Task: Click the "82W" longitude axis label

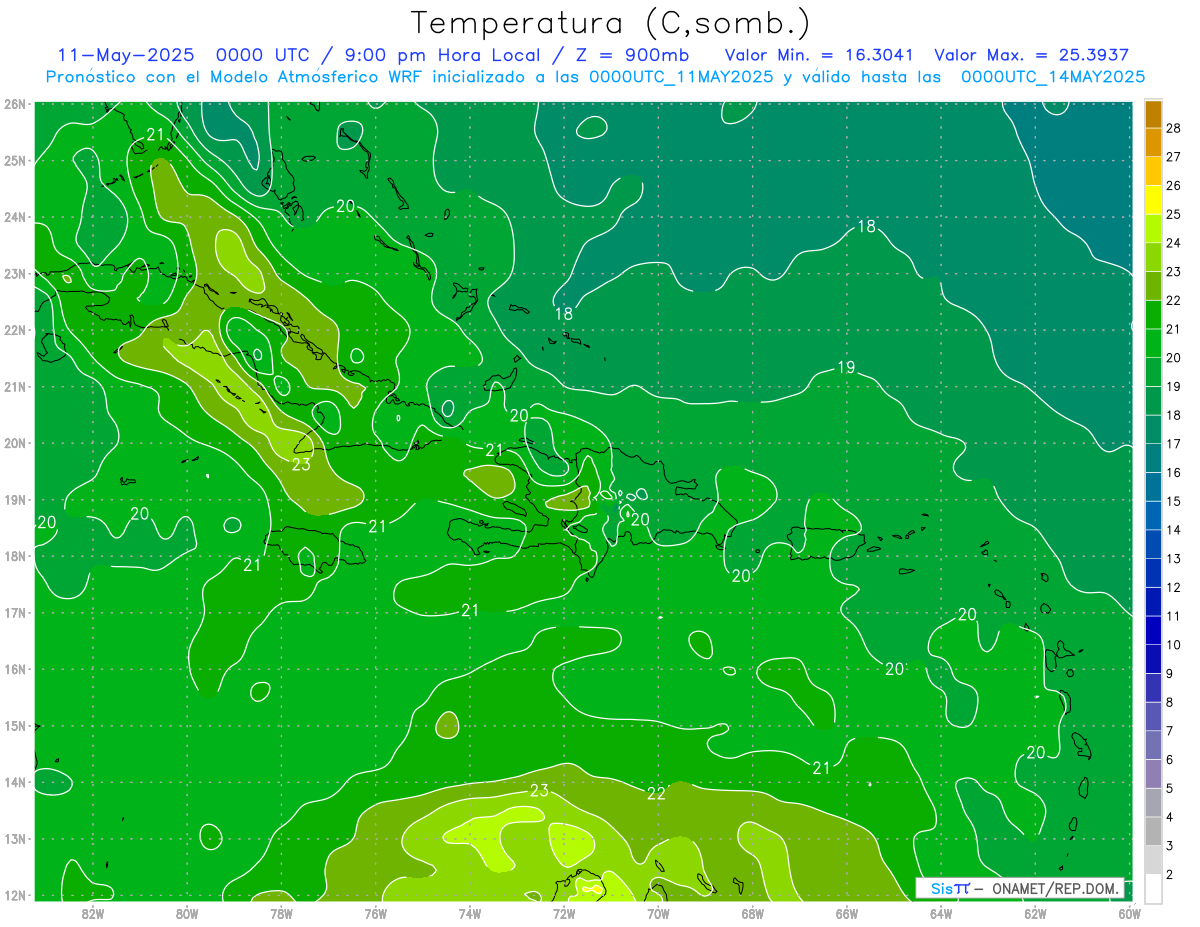Action: click(x=93, y=913)
